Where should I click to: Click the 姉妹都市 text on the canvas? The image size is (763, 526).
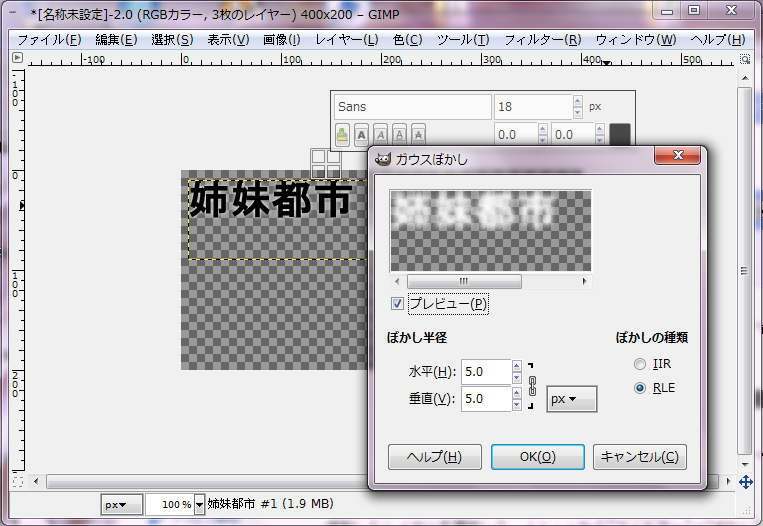pos(270,200)
